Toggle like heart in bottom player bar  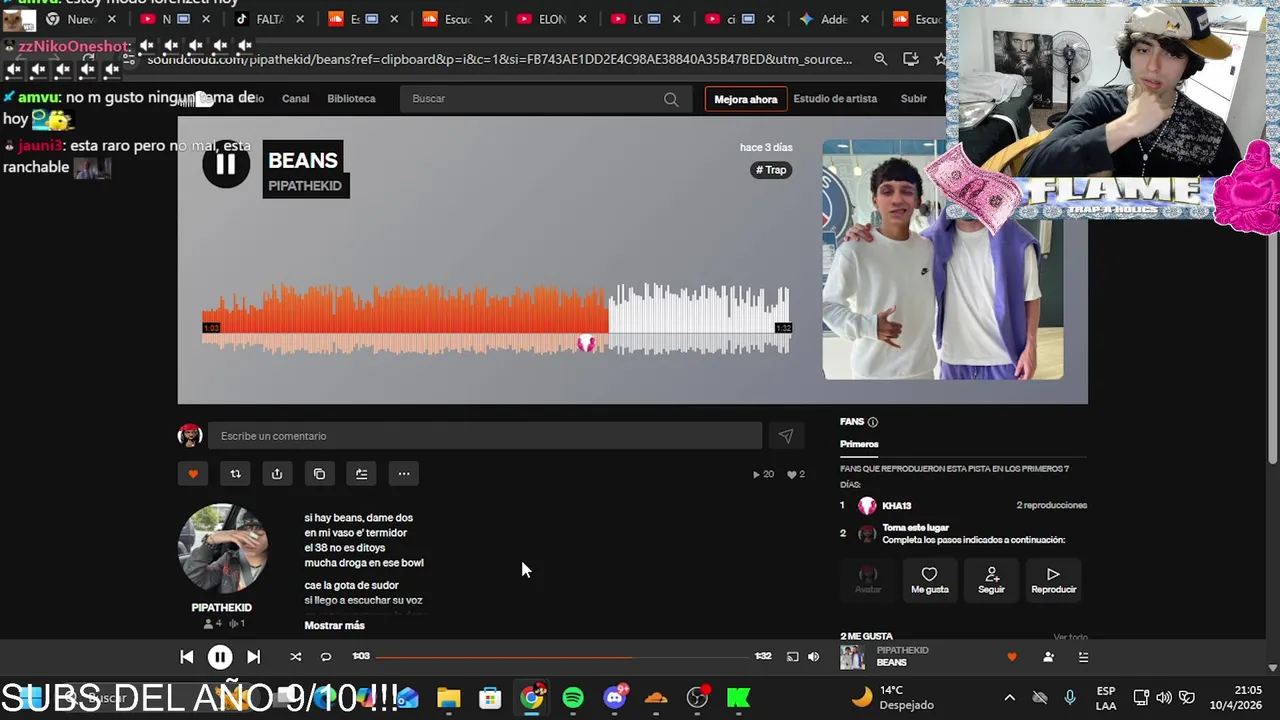[x=1012, y=657]
